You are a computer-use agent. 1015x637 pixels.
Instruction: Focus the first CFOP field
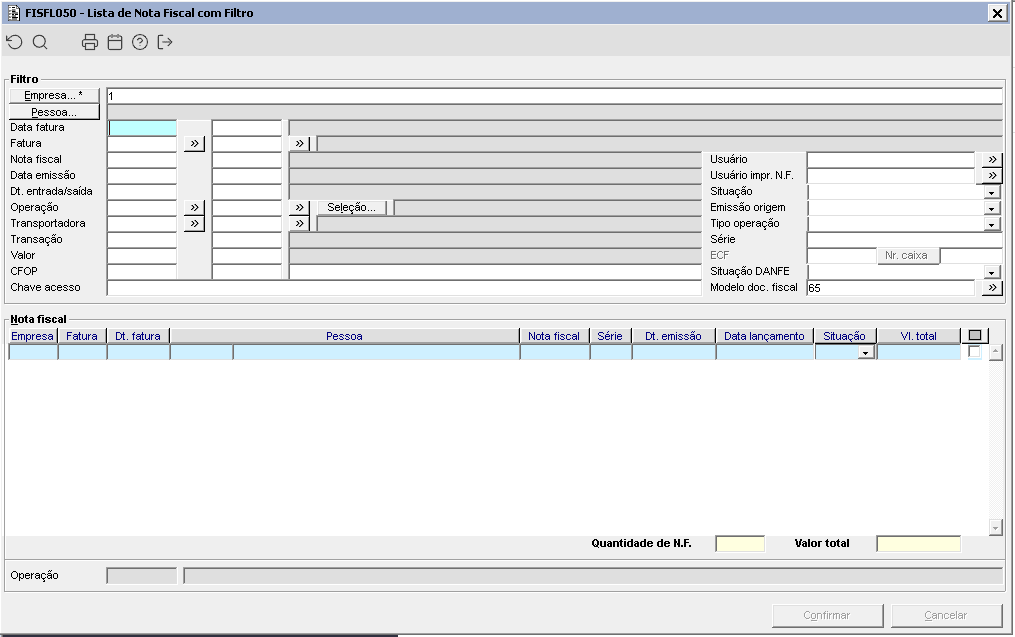click(142, 271)
